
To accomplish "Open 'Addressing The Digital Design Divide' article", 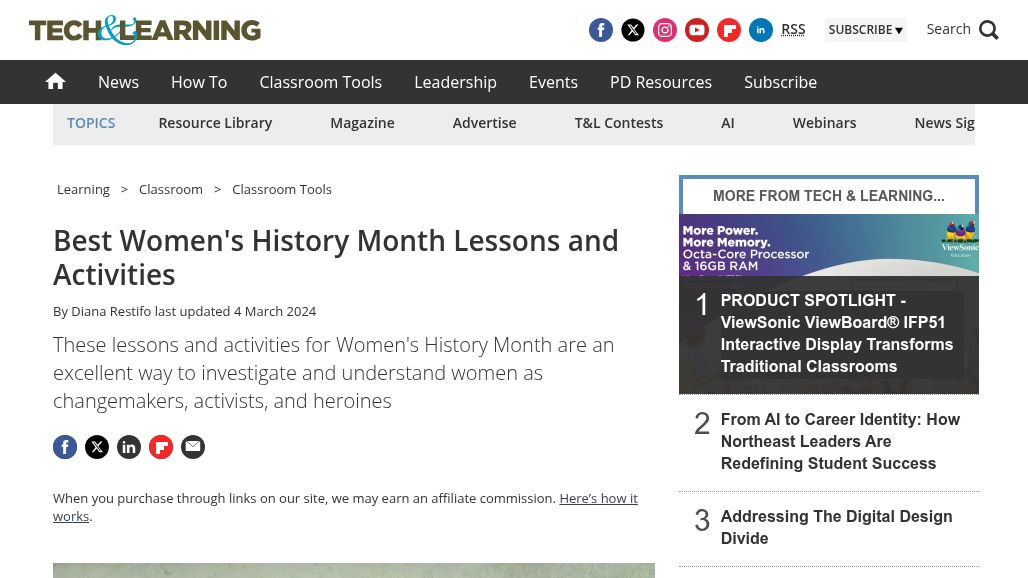I will tap(836, 527).
